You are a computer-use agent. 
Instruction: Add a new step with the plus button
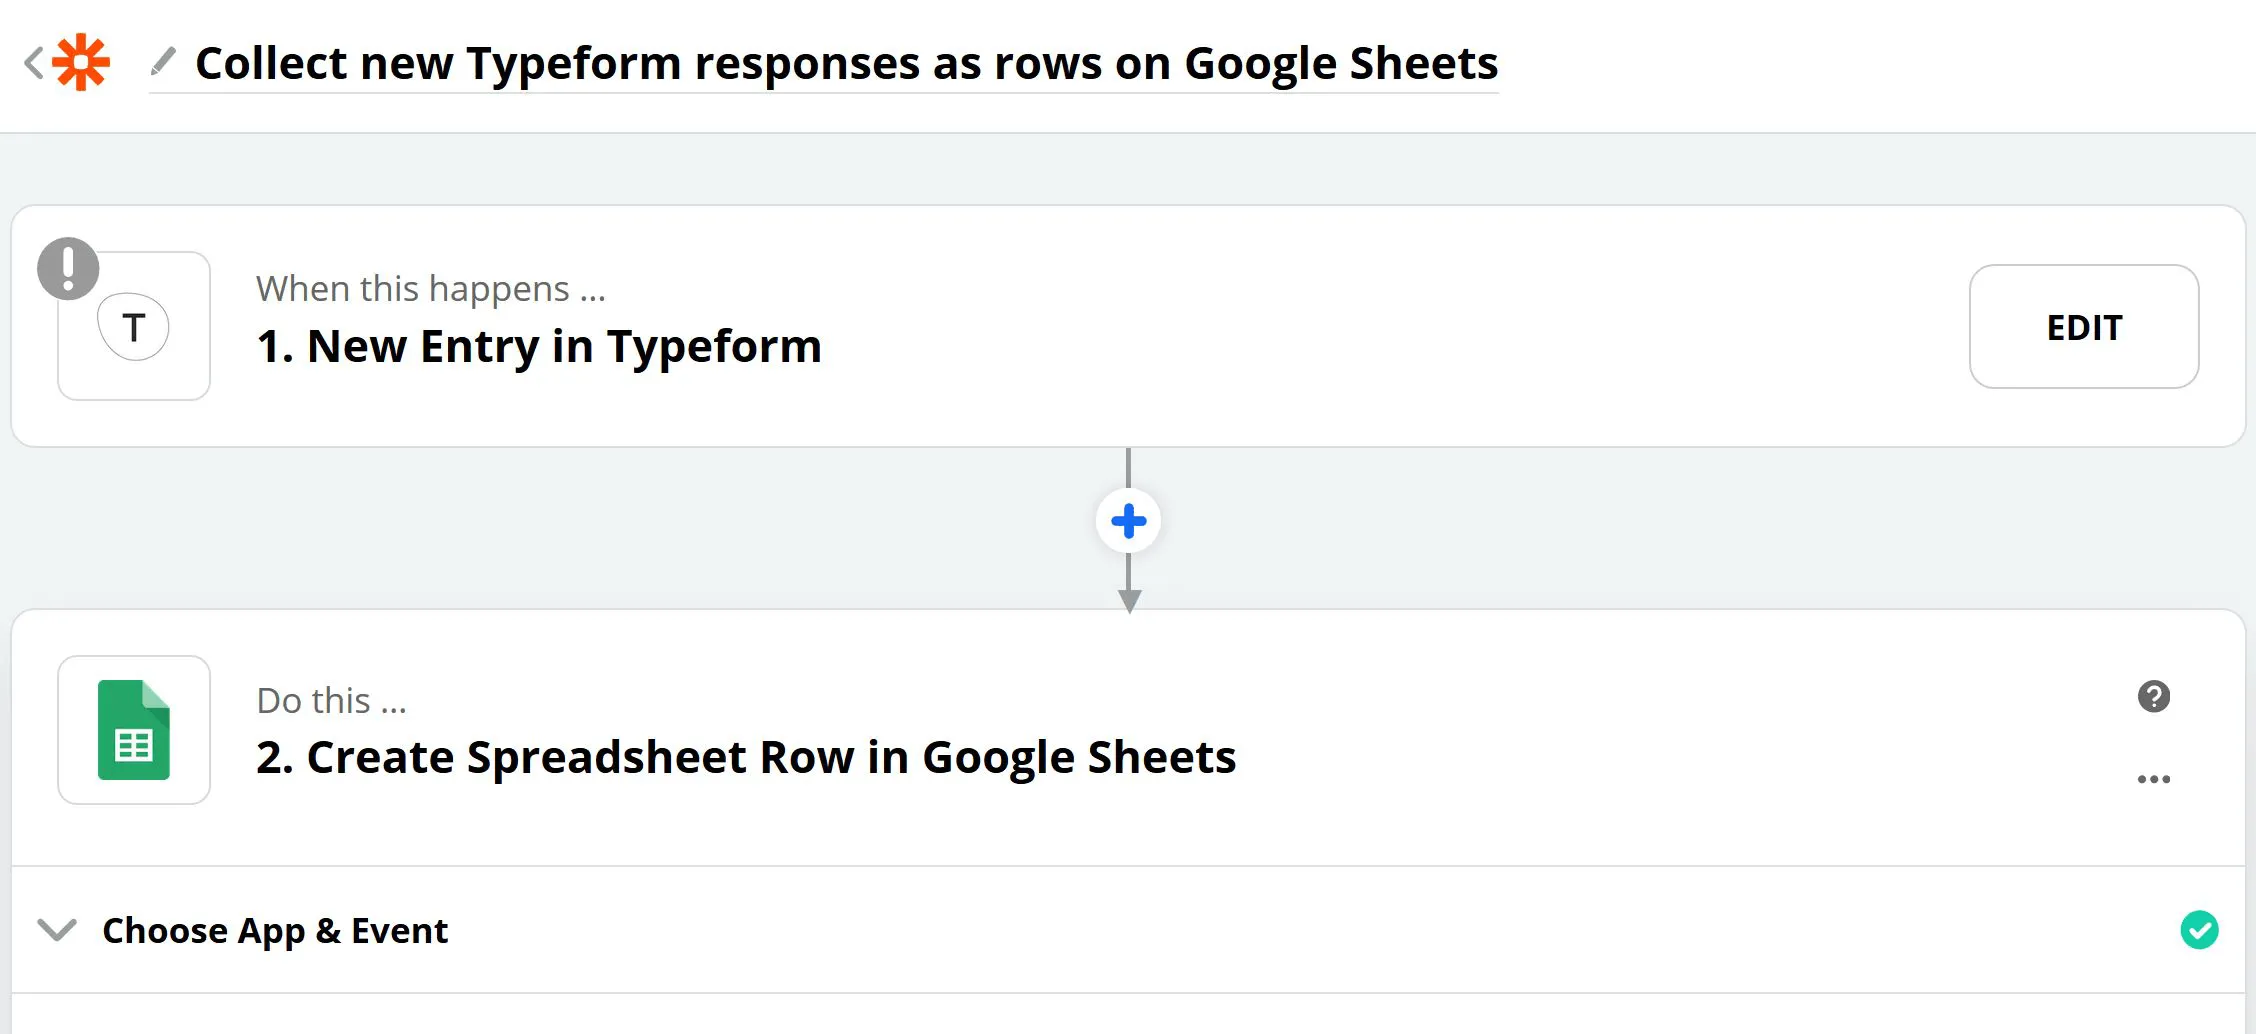[1128, 520]
